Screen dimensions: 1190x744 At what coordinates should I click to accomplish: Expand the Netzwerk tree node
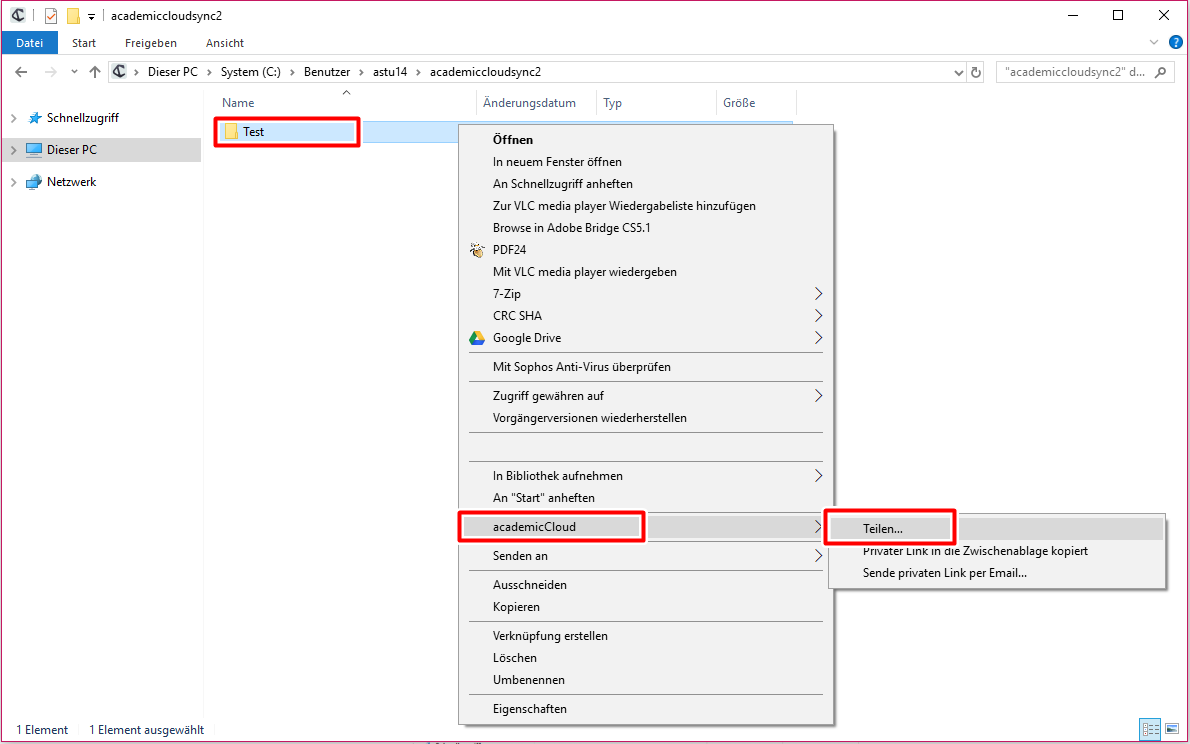[13, 182]
